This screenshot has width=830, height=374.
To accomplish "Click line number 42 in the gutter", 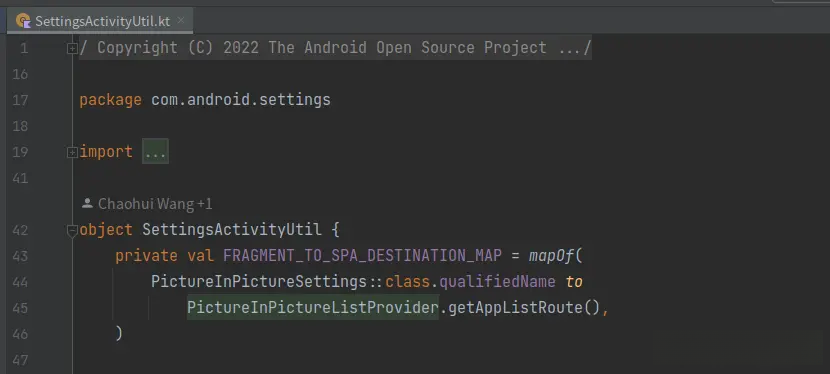I will [x=20, y=230].
